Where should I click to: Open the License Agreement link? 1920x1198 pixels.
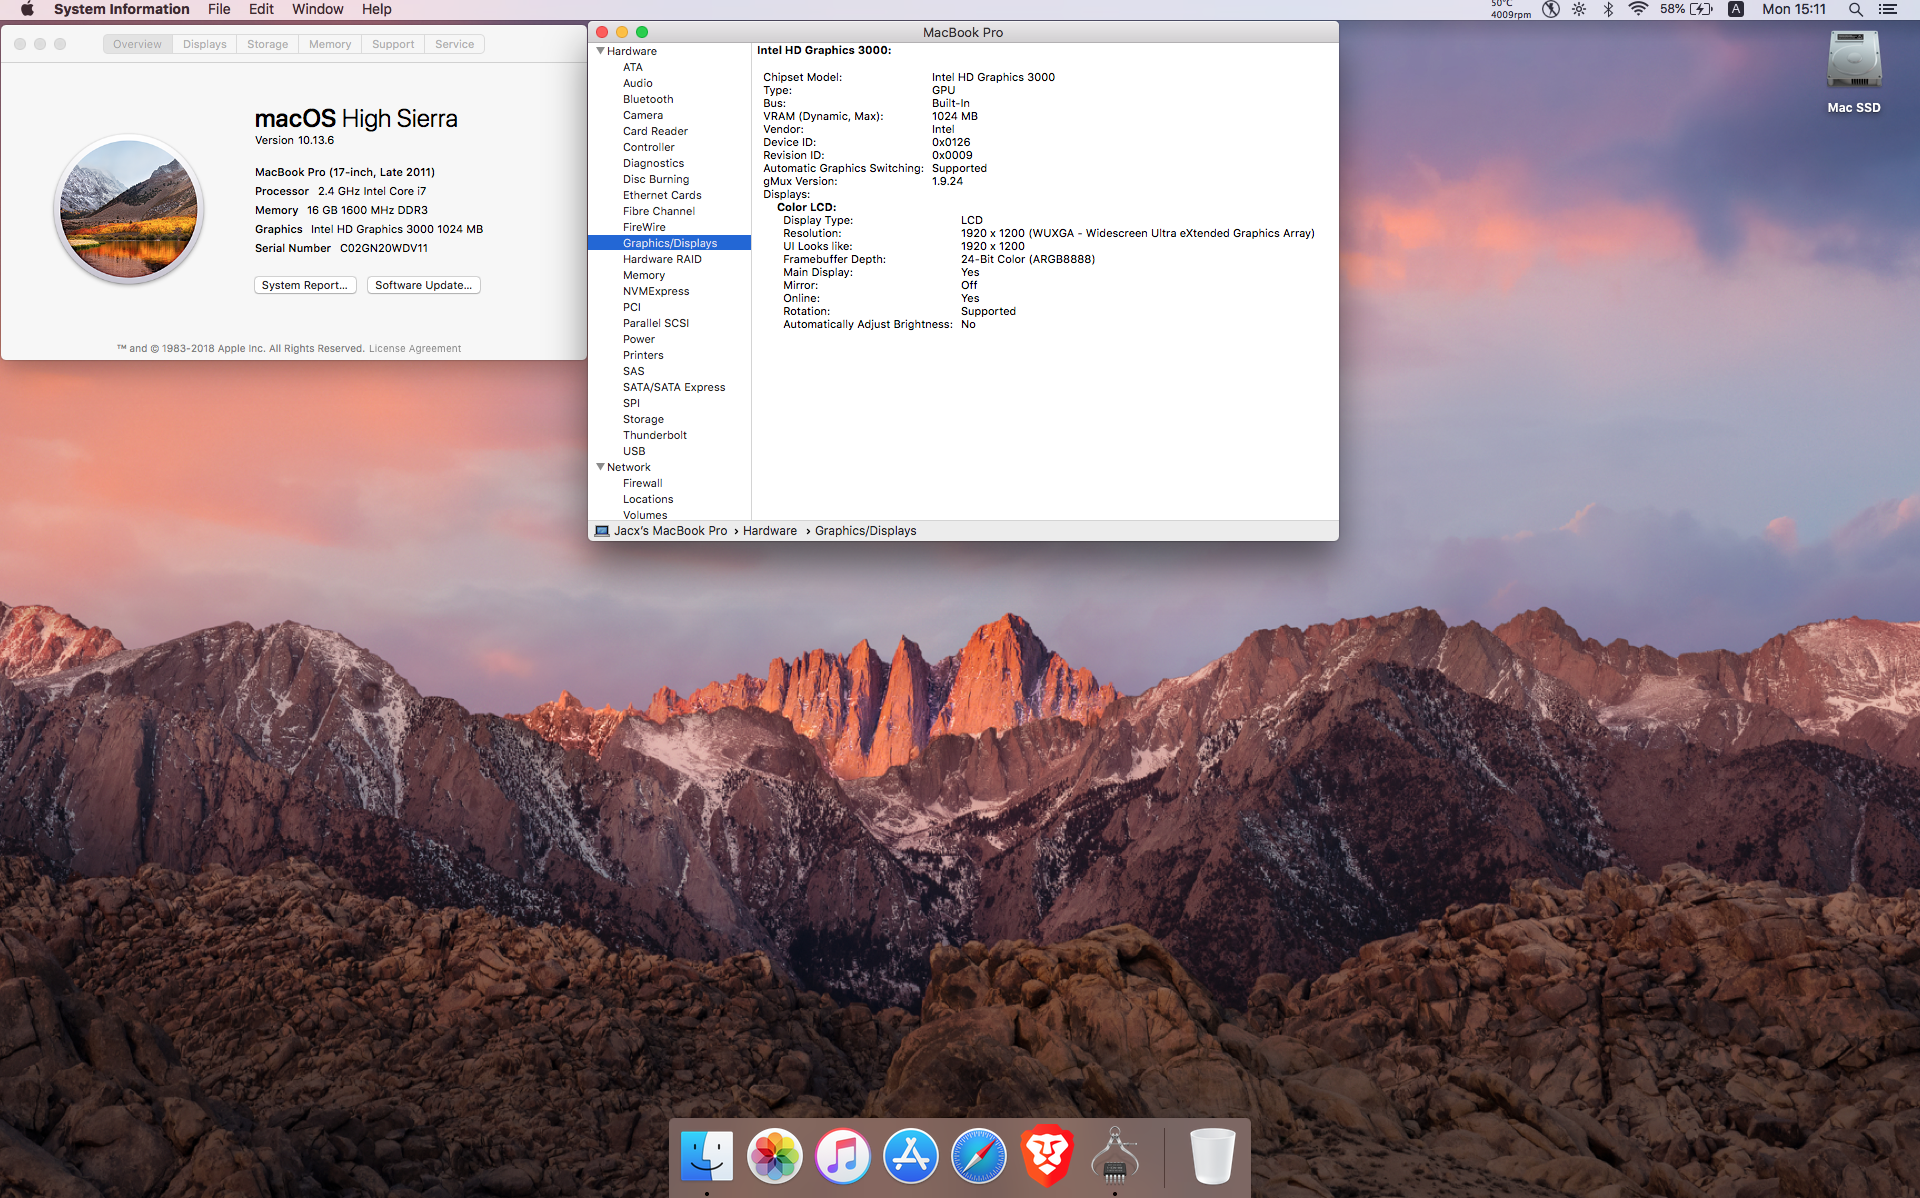pos(415,349)
